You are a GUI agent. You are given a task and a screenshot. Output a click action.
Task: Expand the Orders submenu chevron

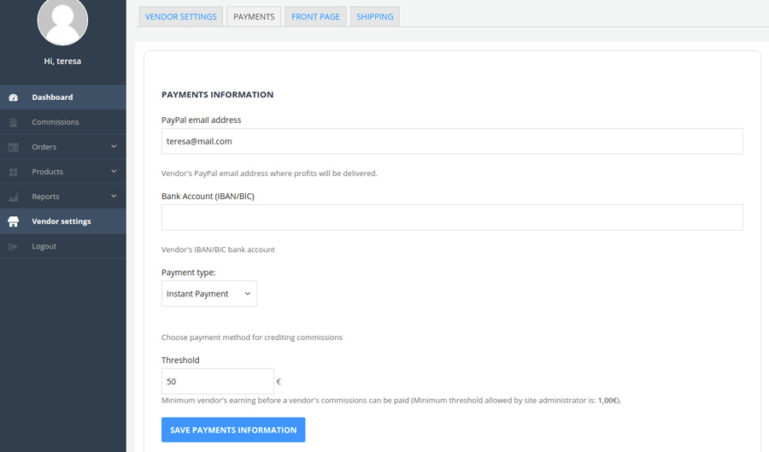pyautogui.click(x=114, y=147)
